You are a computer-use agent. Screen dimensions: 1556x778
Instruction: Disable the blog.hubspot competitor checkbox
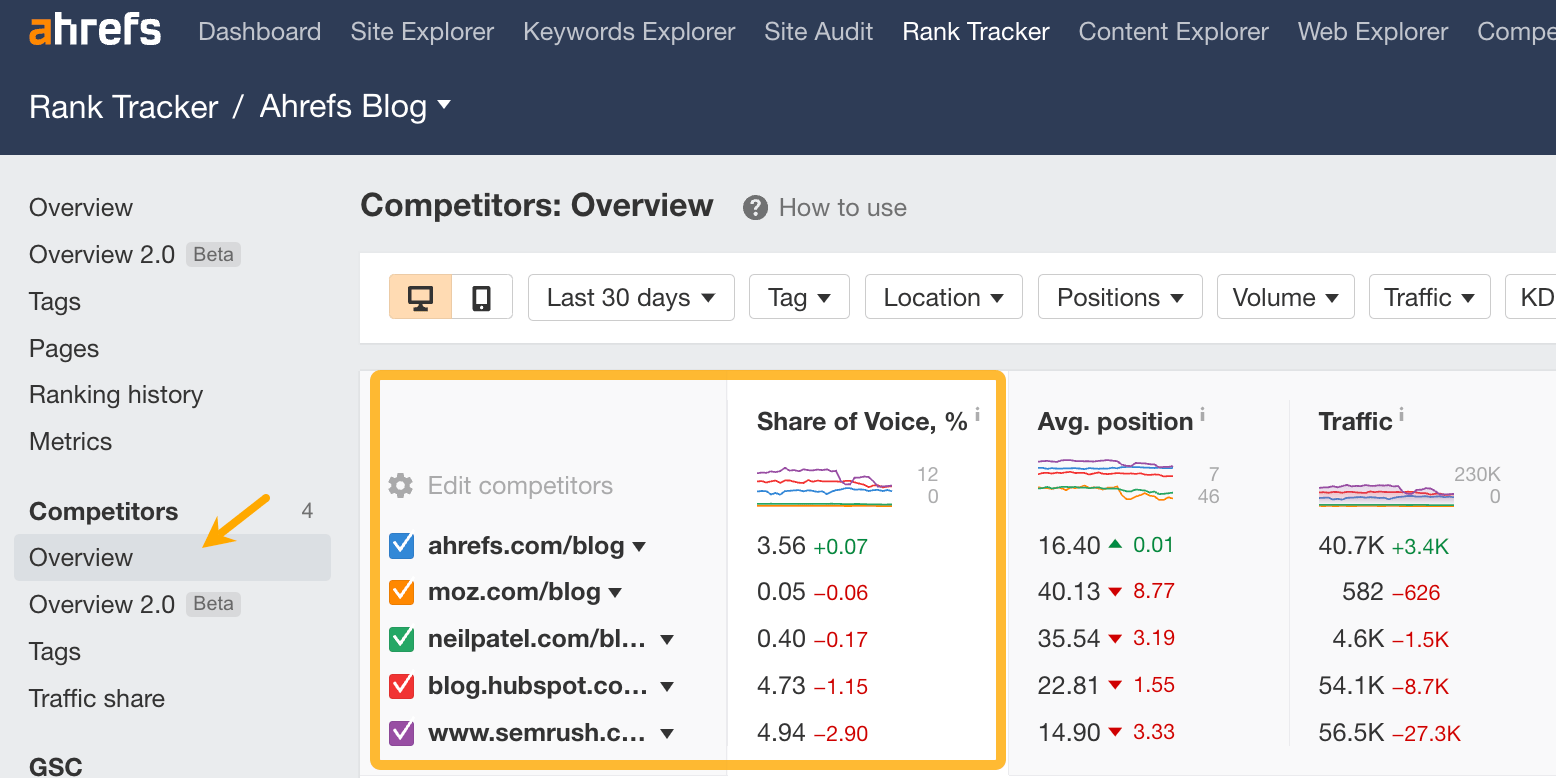click(x=400, y=685)
